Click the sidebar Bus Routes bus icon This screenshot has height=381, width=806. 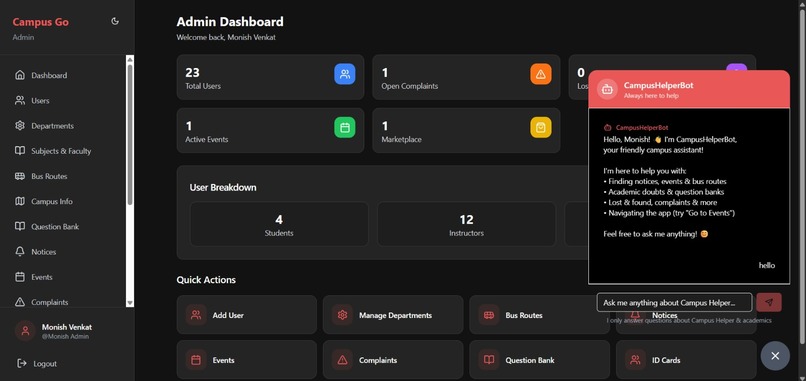coord(20,176)
